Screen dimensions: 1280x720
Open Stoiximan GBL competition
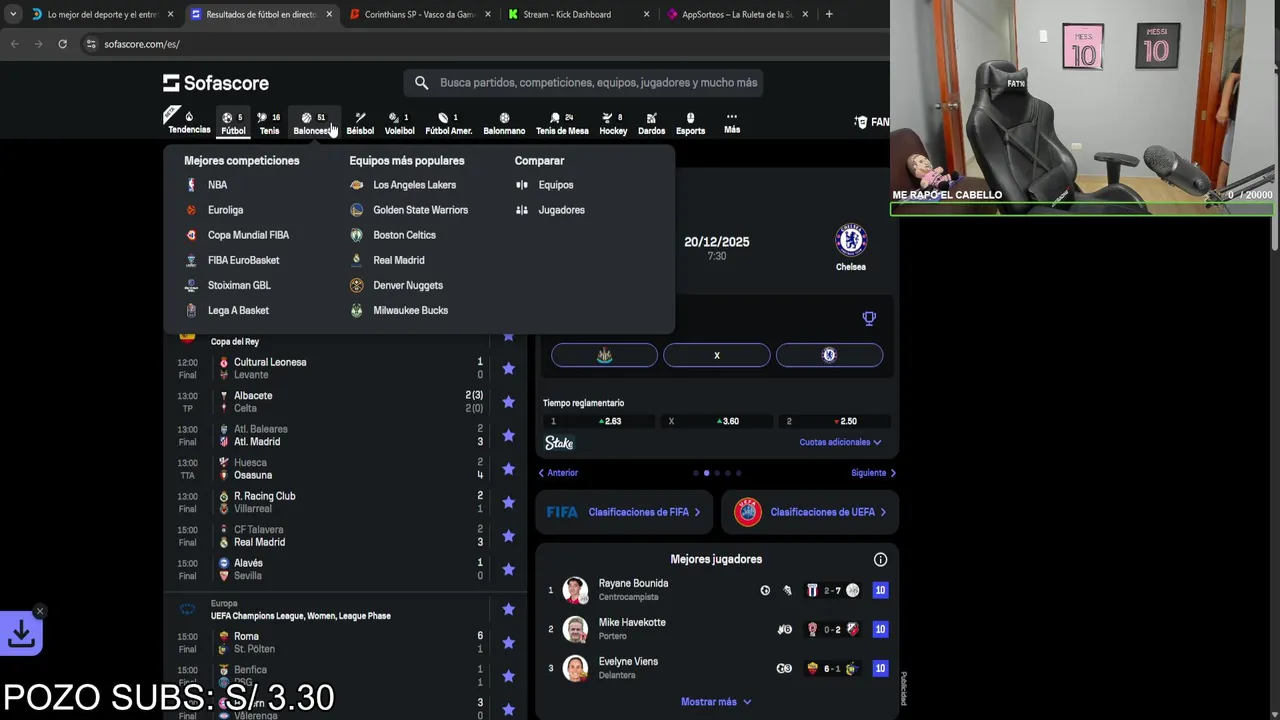[x=239, y=285]
